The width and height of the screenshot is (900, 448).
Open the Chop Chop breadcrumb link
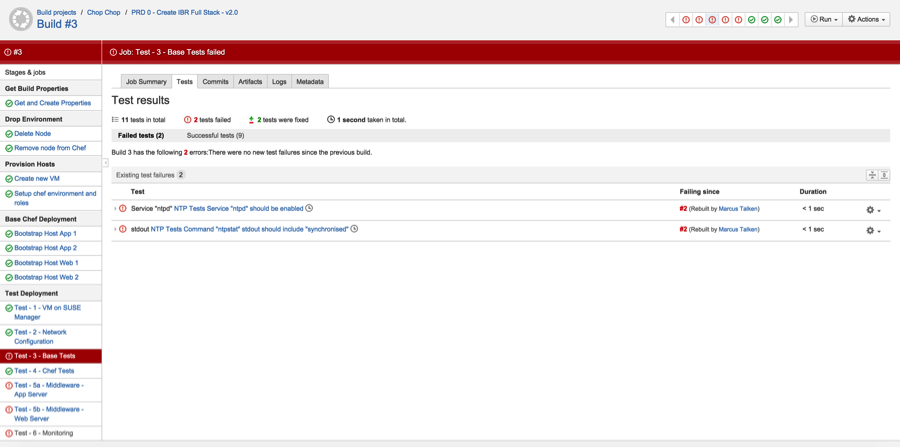104,13
